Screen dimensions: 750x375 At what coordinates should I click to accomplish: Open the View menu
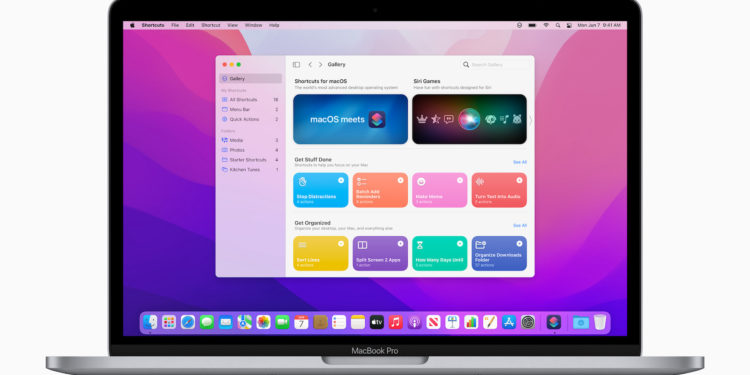coord(232,25)
